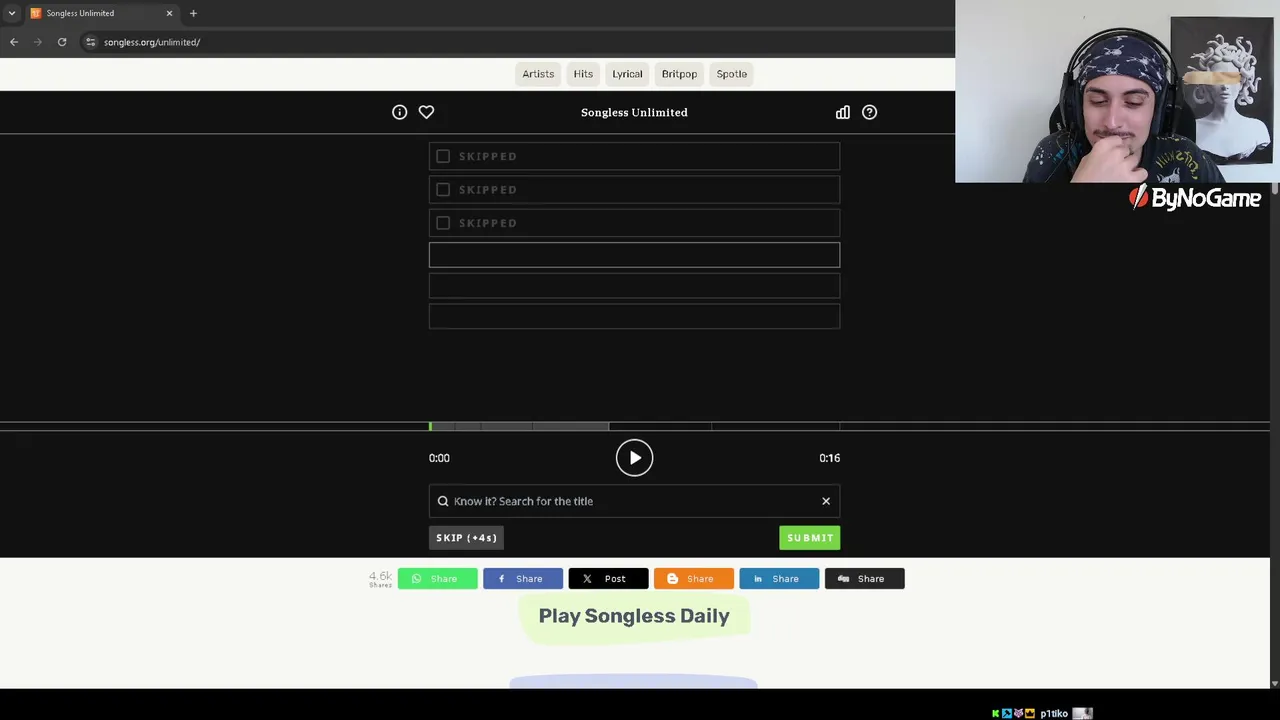Open the Spotle game link

(x=731, y=74)
